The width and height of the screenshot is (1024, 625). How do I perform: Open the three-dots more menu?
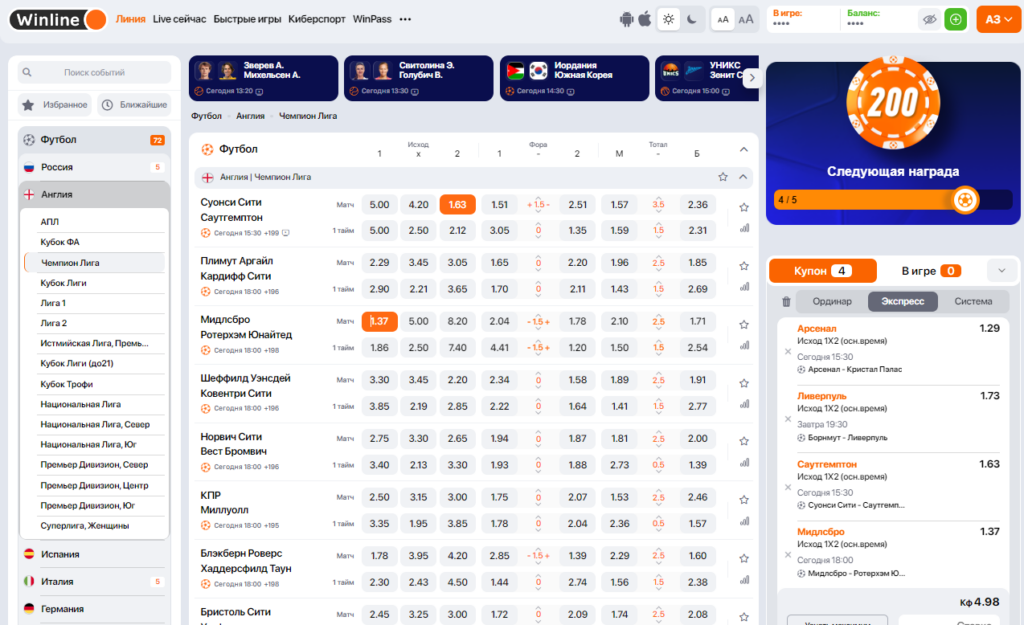click(x=406, y=19)
